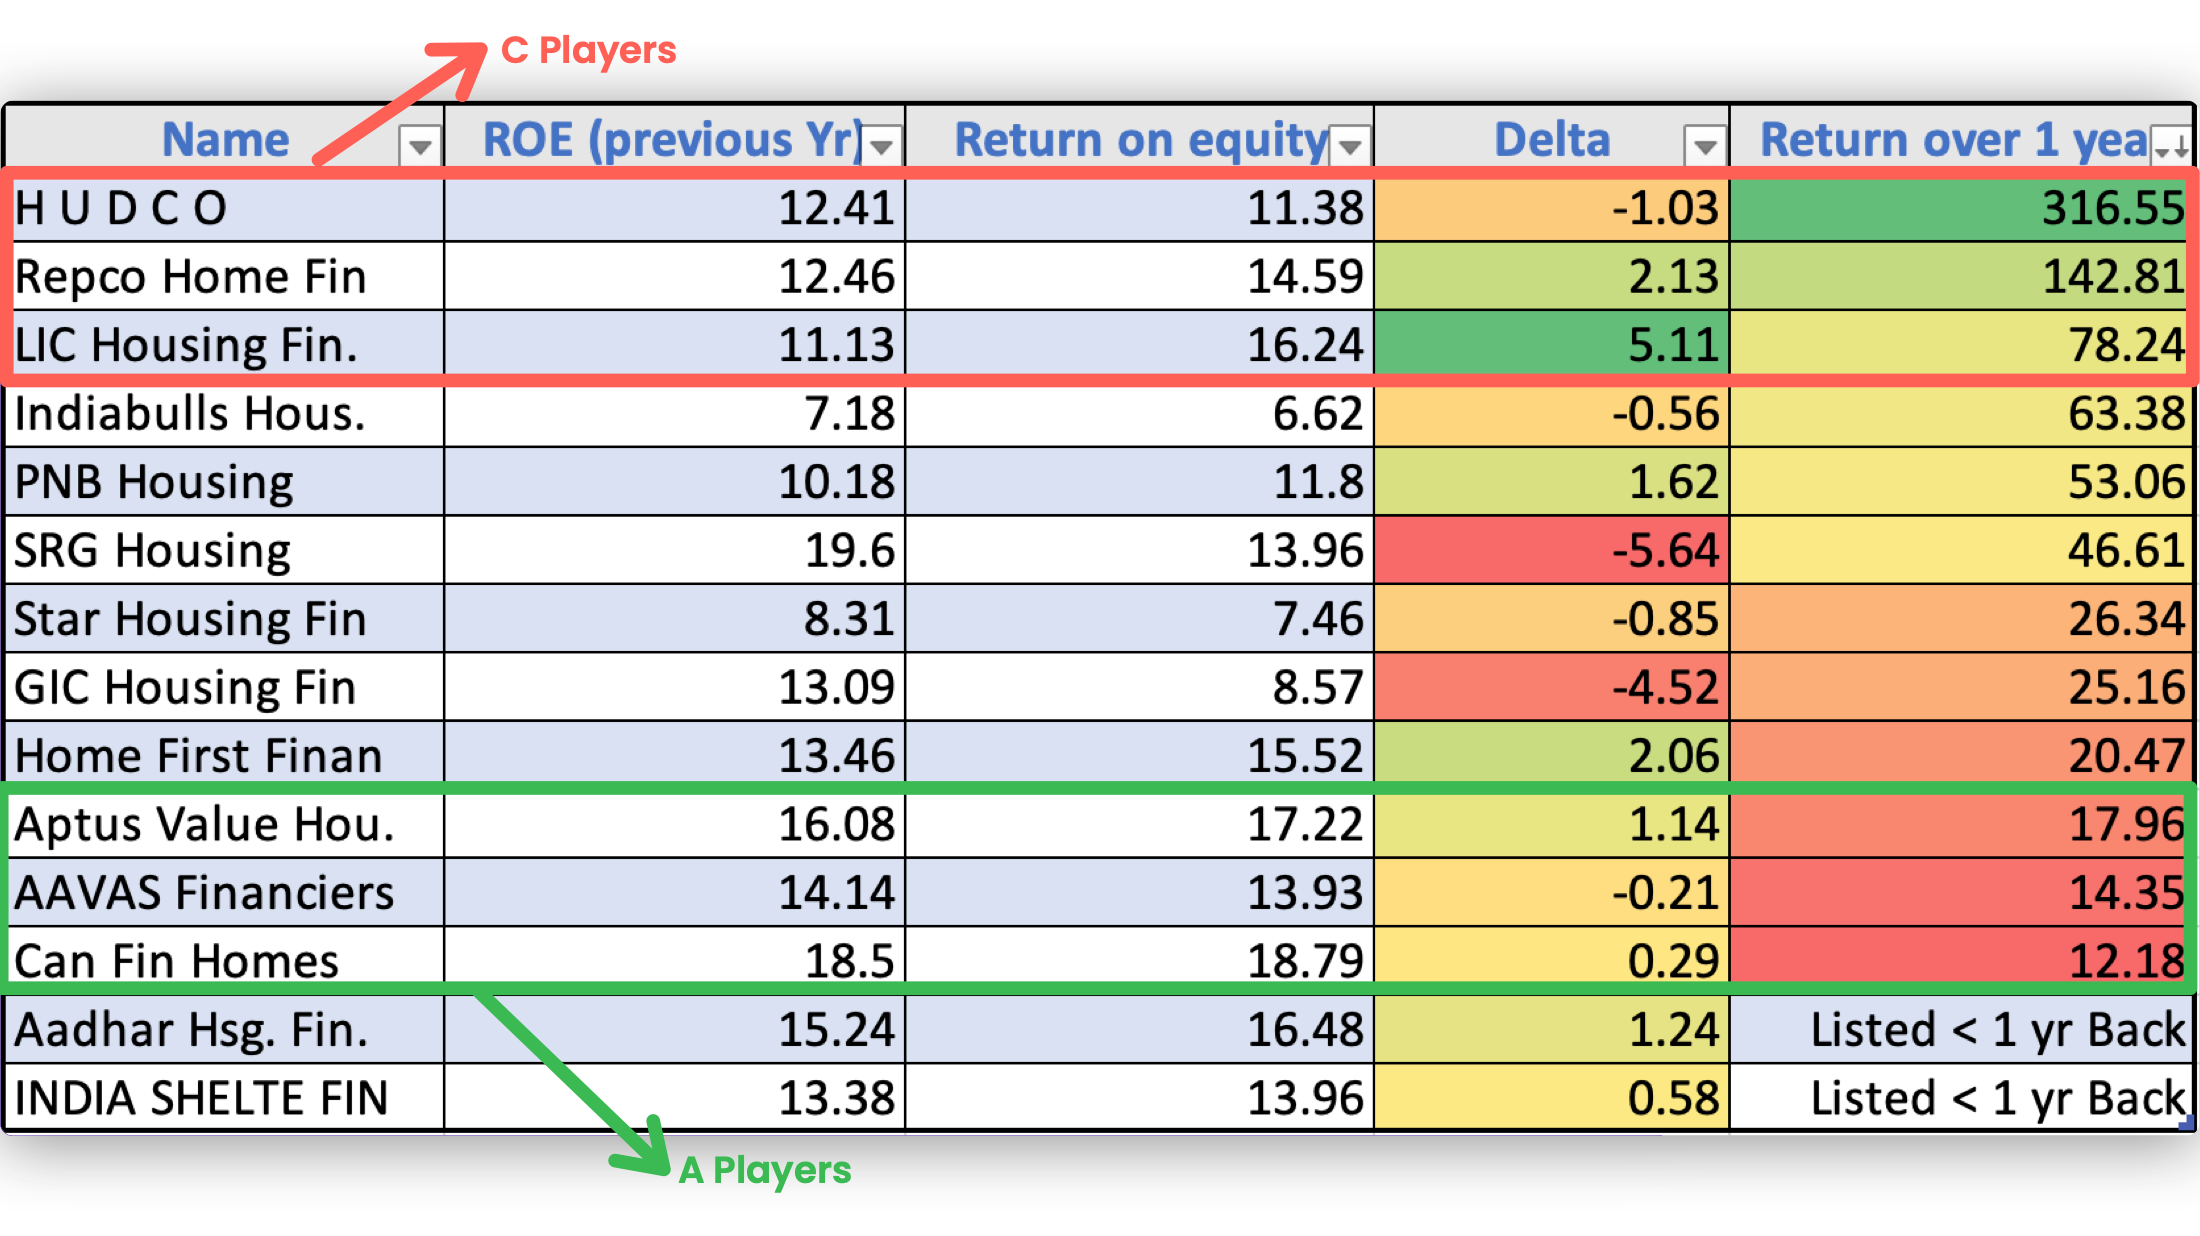Select Star Housing's 26.34 return cell
This screenshot has height=1236, width=2200.
click(1962, 619)
